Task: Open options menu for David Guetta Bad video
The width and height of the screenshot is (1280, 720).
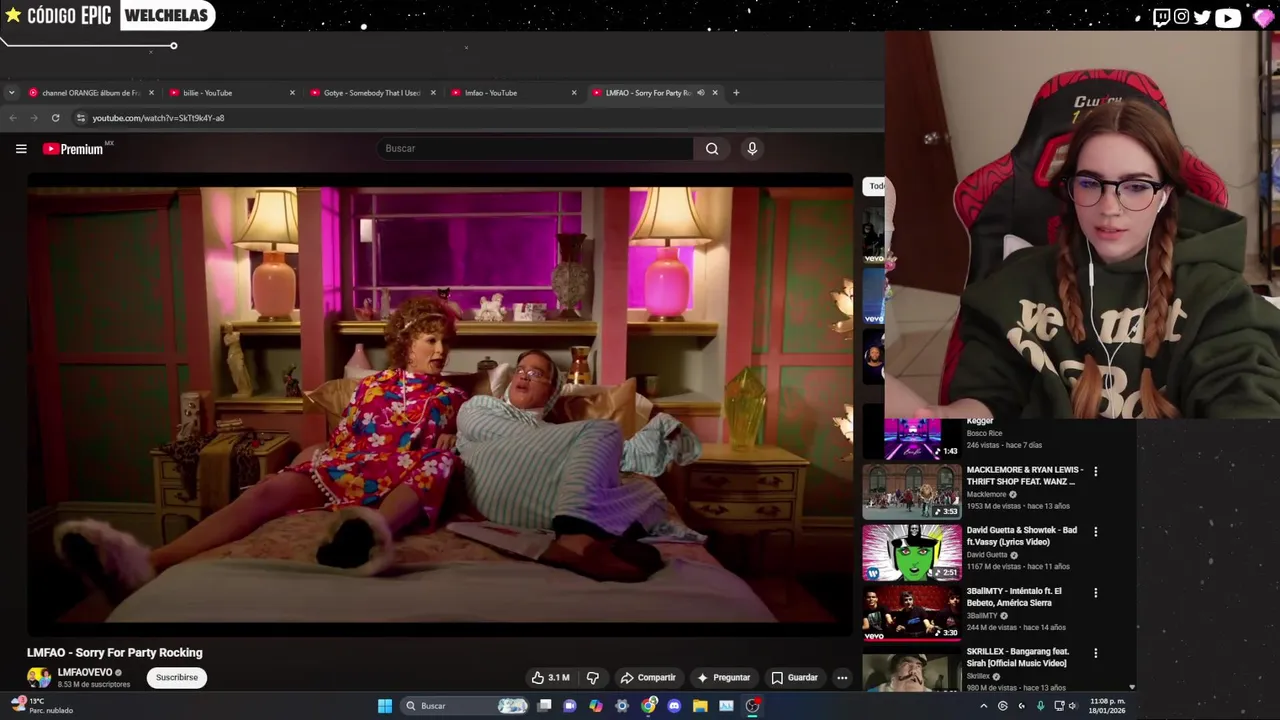Action: (x=1095, y=532)
